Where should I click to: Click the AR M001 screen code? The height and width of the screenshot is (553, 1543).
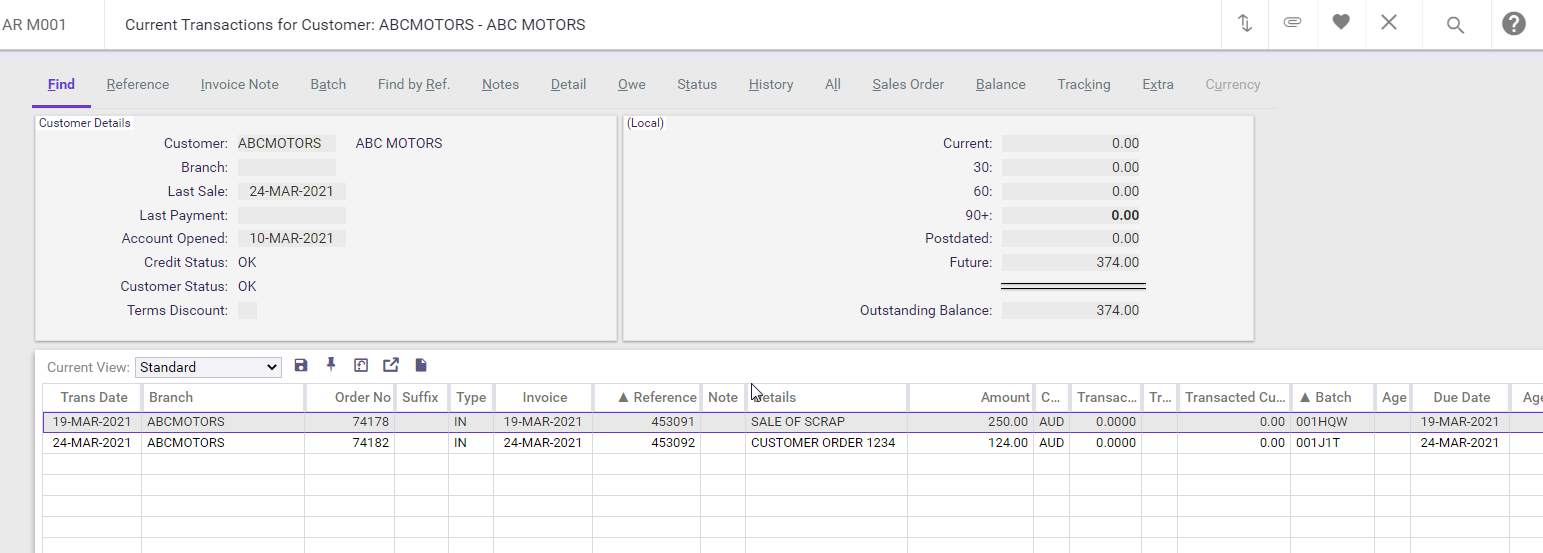pos(35,24)
